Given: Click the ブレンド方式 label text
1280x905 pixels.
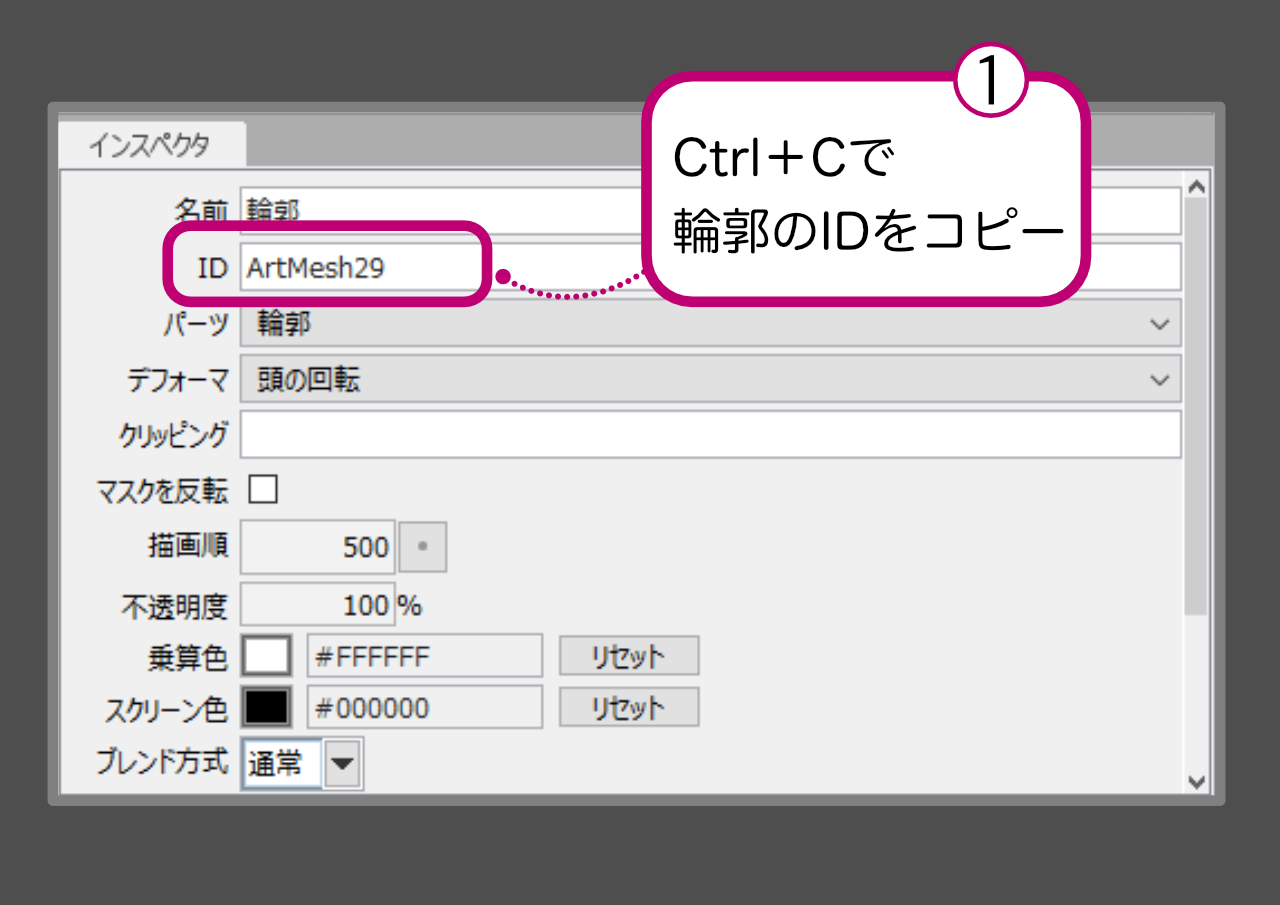Looking at the screenshot, I should point(163,763).
